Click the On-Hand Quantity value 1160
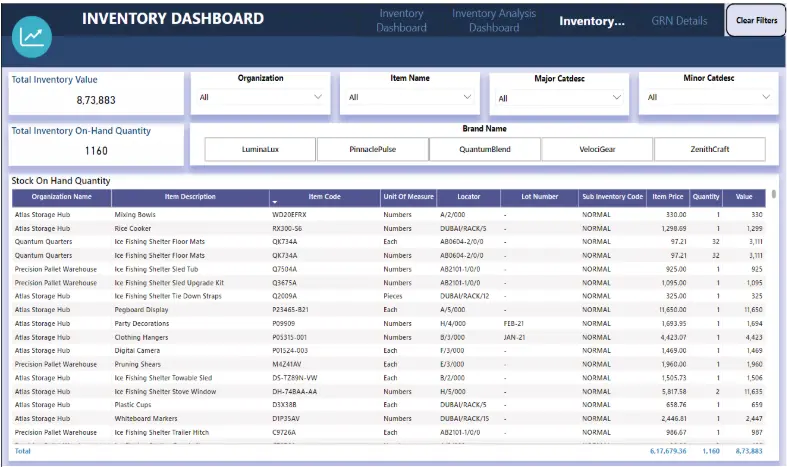The image size is (787, 467). pos(96,151)
